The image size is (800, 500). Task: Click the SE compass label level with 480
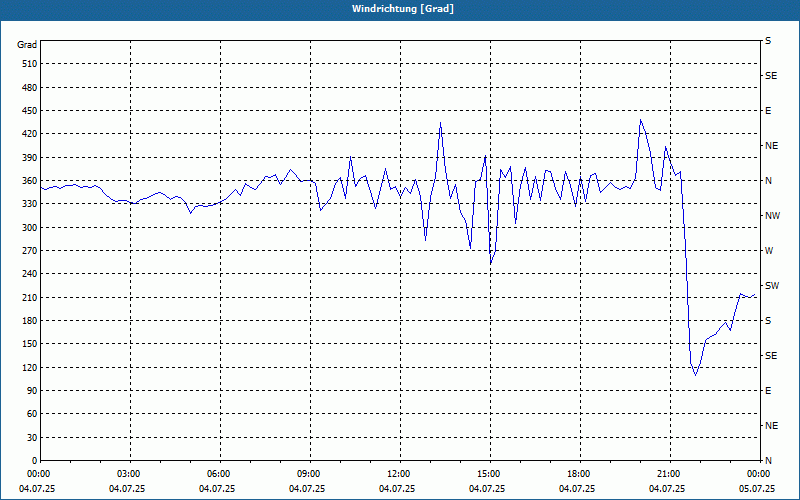[771, 76]
